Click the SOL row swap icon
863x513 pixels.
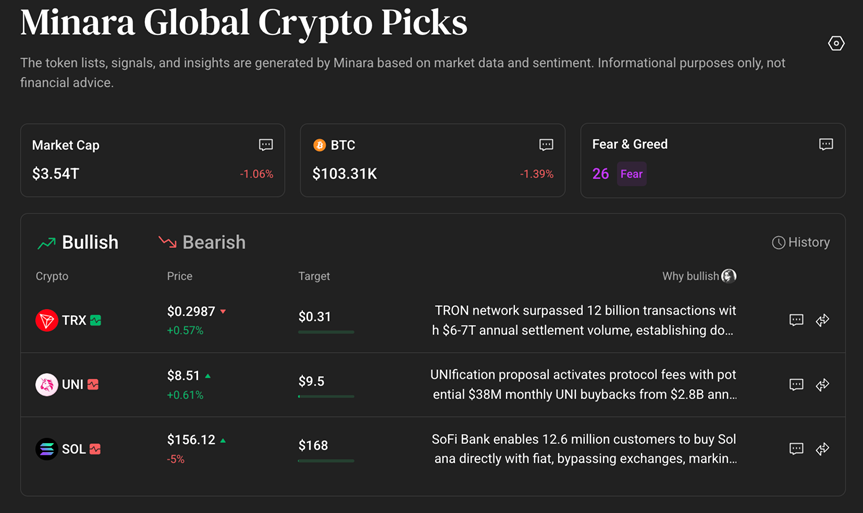click(823, 449)
